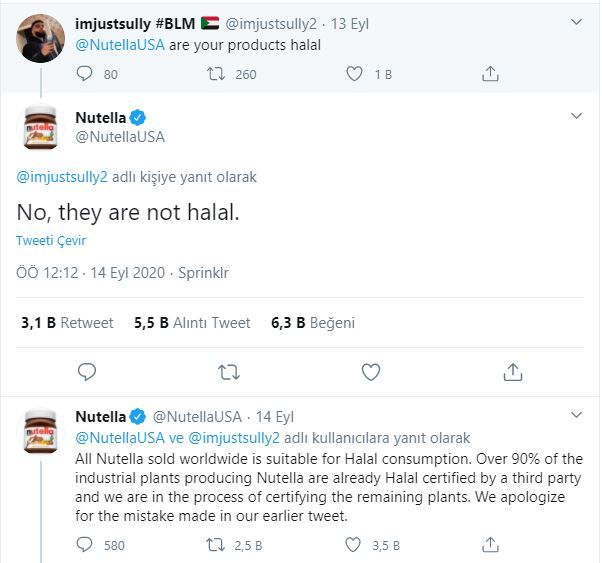View the 6,3 B Beğeni list
Viewport: 602px width, 563px height.
(312, 323)
